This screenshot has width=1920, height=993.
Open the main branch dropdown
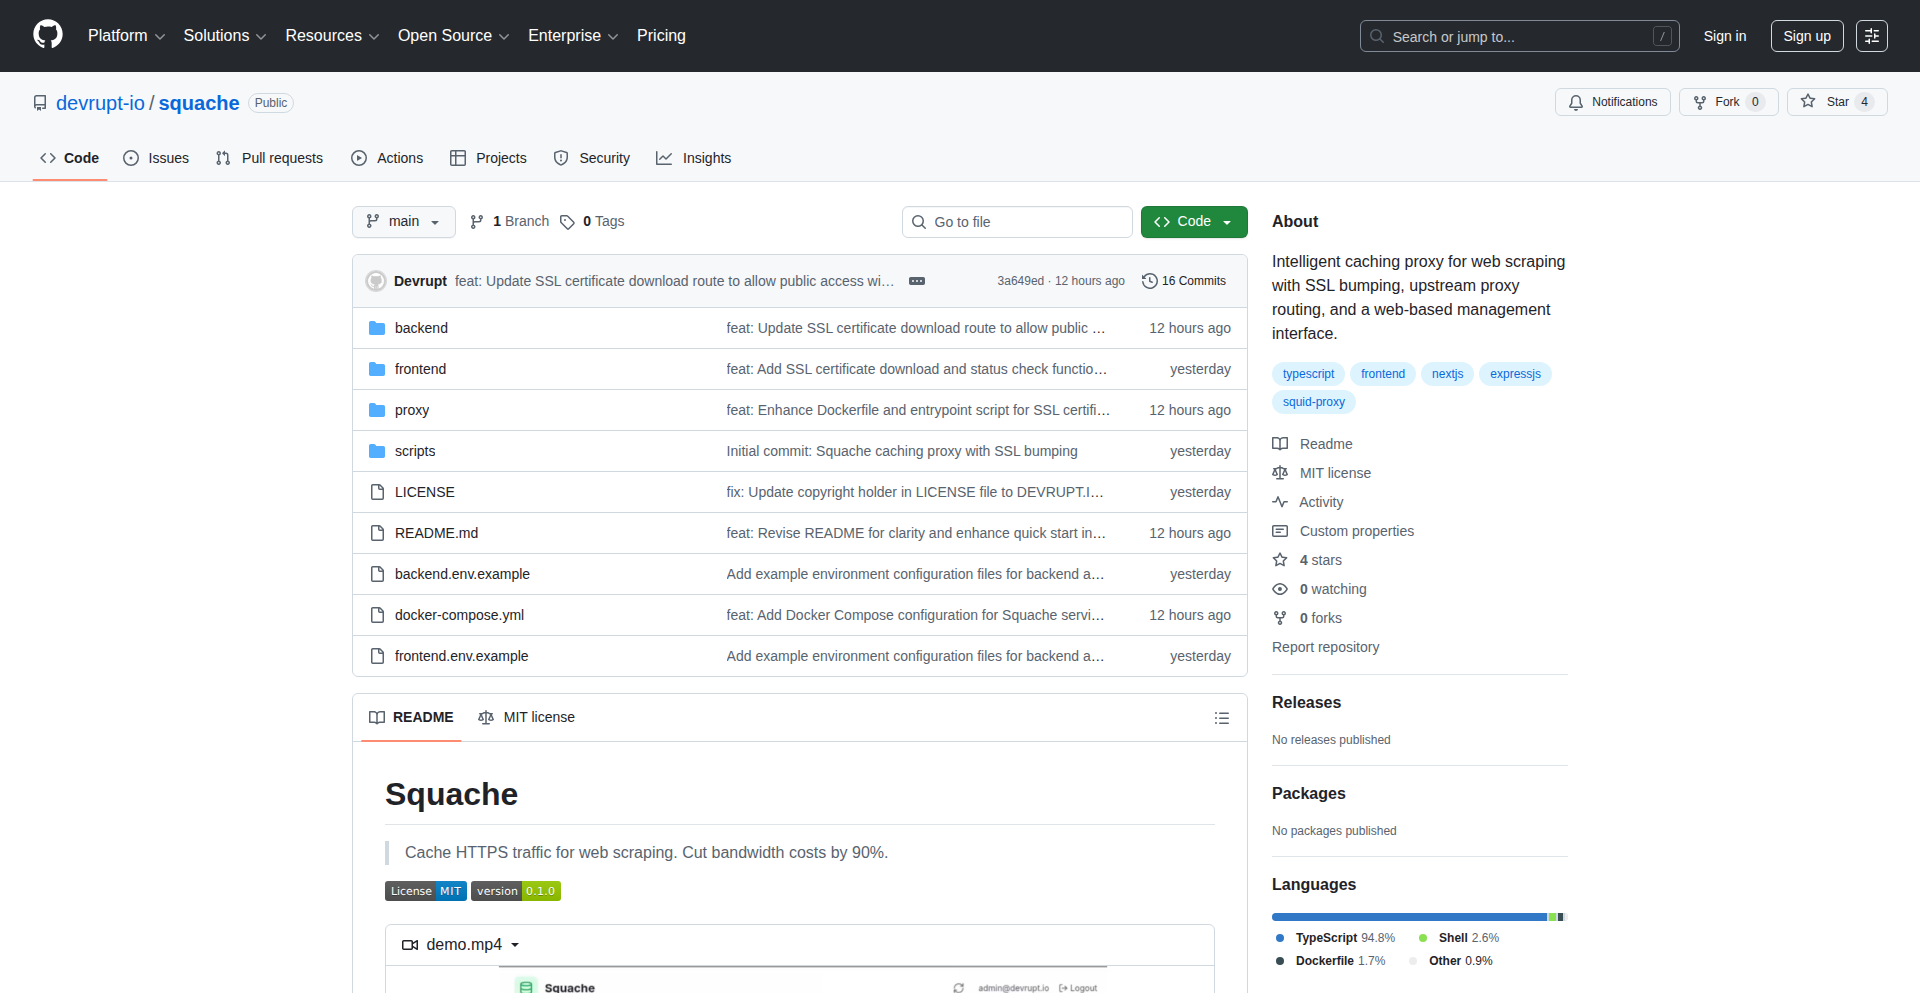tap(403, 222)
